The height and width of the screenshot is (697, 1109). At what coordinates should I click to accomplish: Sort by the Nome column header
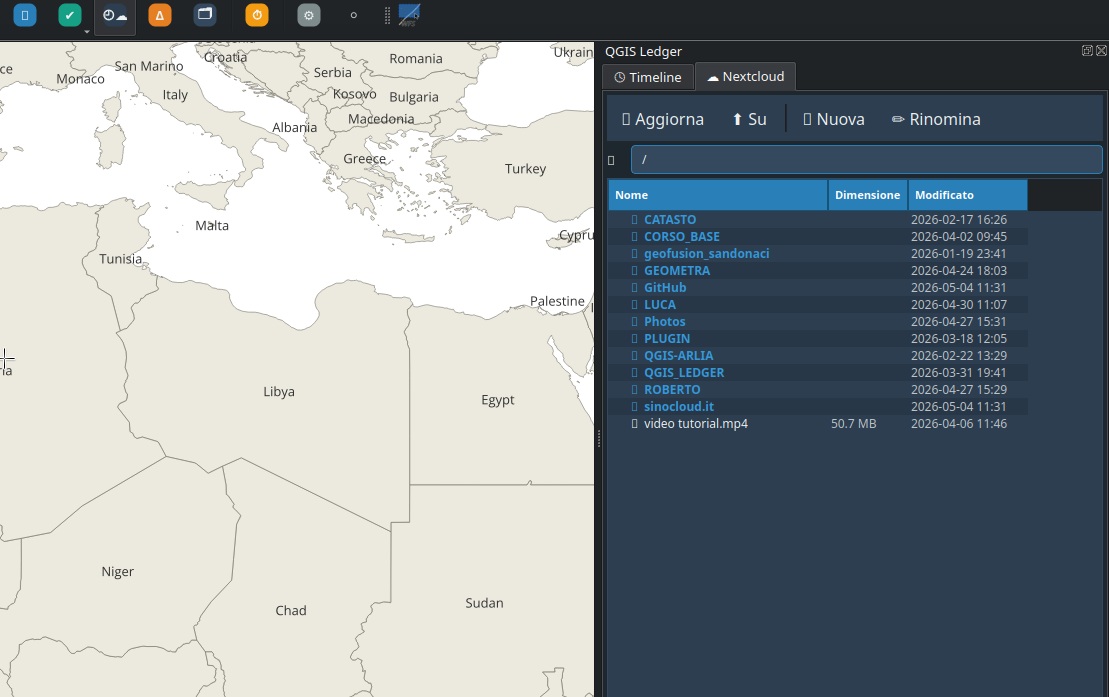point(718,195)
